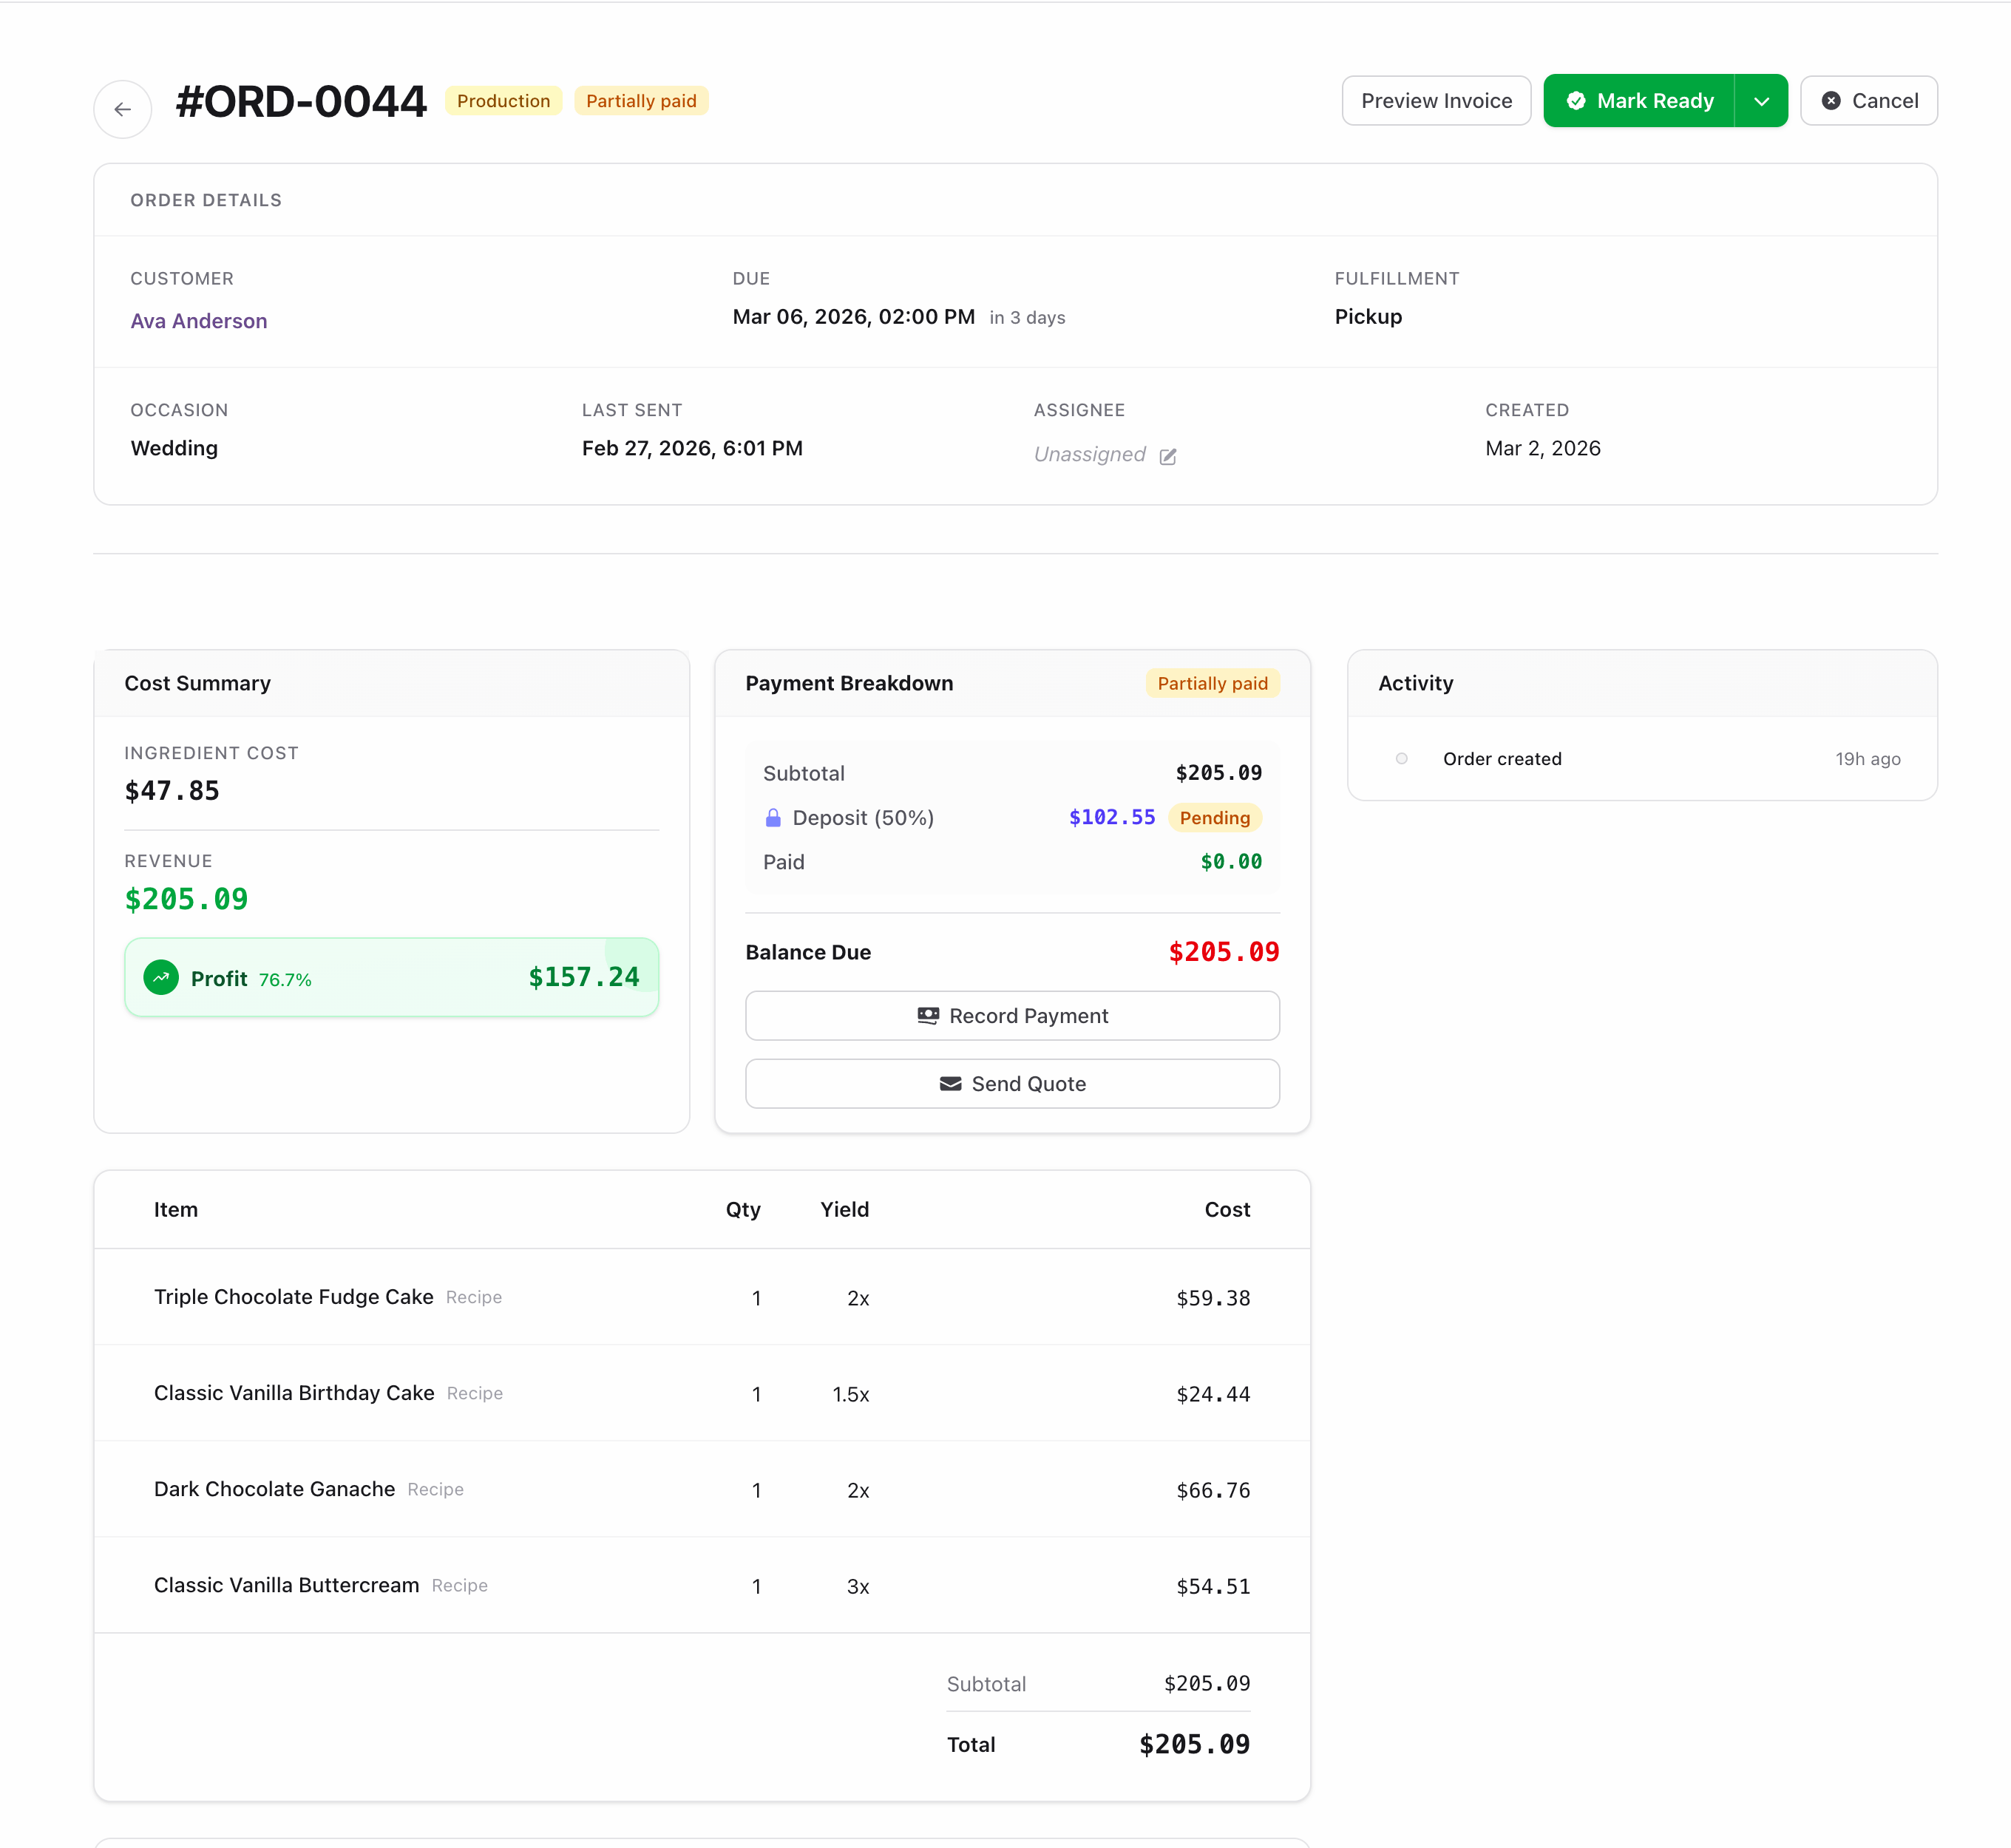Click the Profit 76.7% progress bar
The image size is (2011, 1848).
click(391, 977)
